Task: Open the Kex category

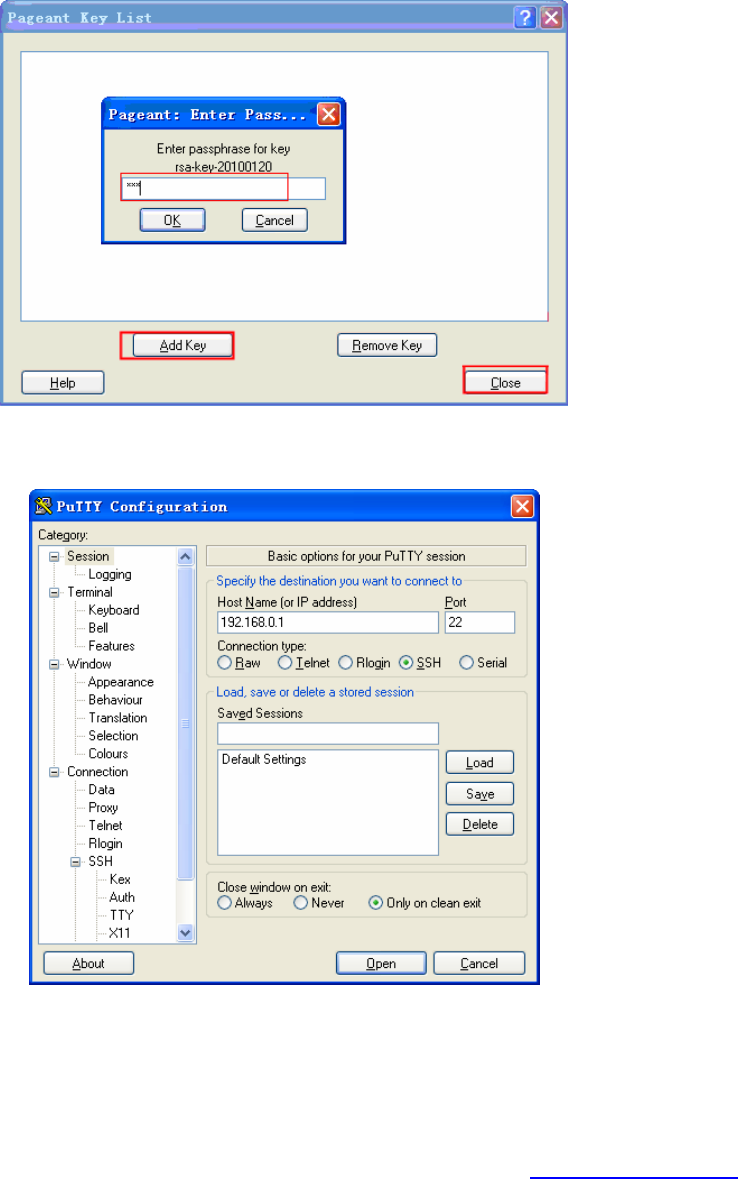Action: point(120,879)
